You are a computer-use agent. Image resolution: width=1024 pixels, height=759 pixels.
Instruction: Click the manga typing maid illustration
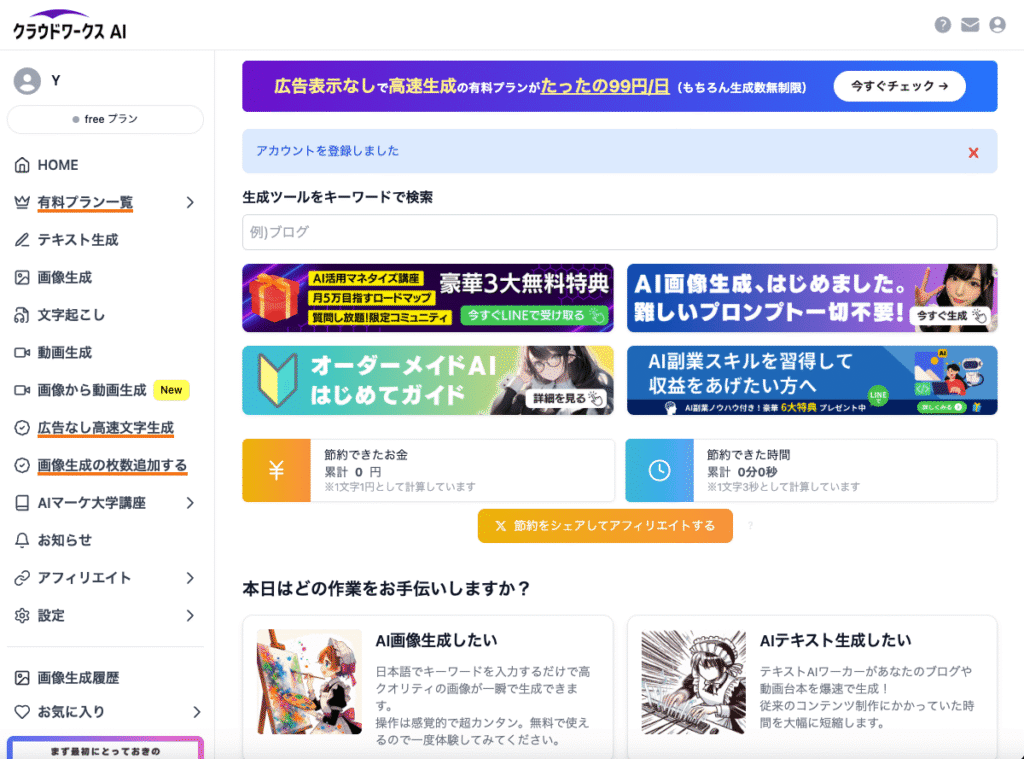tap(694, 682)
